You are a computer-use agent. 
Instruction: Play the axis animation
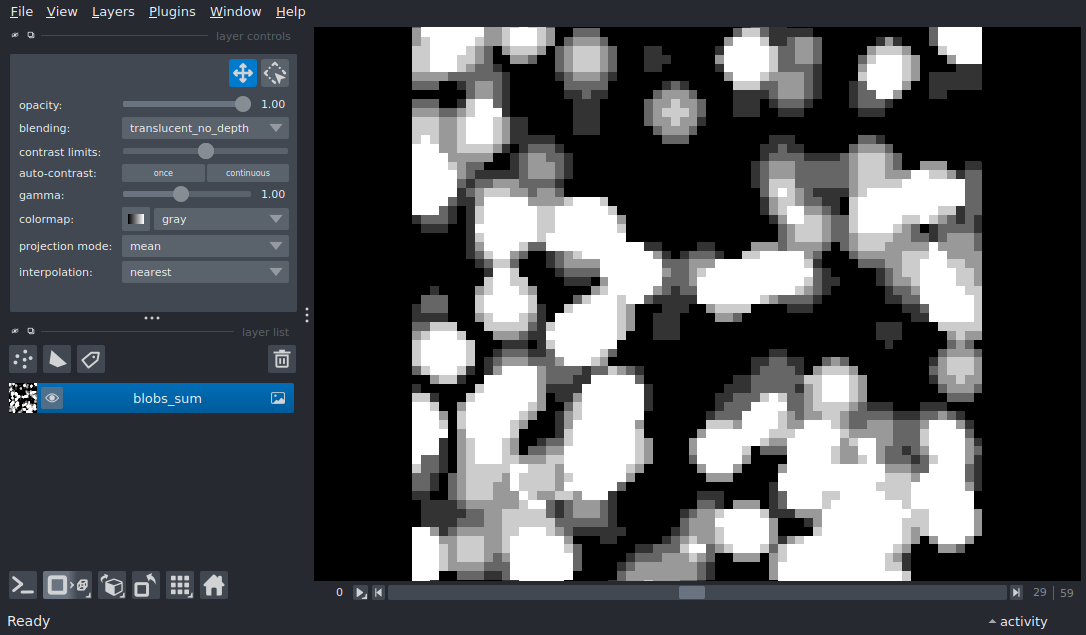[361, 593]
